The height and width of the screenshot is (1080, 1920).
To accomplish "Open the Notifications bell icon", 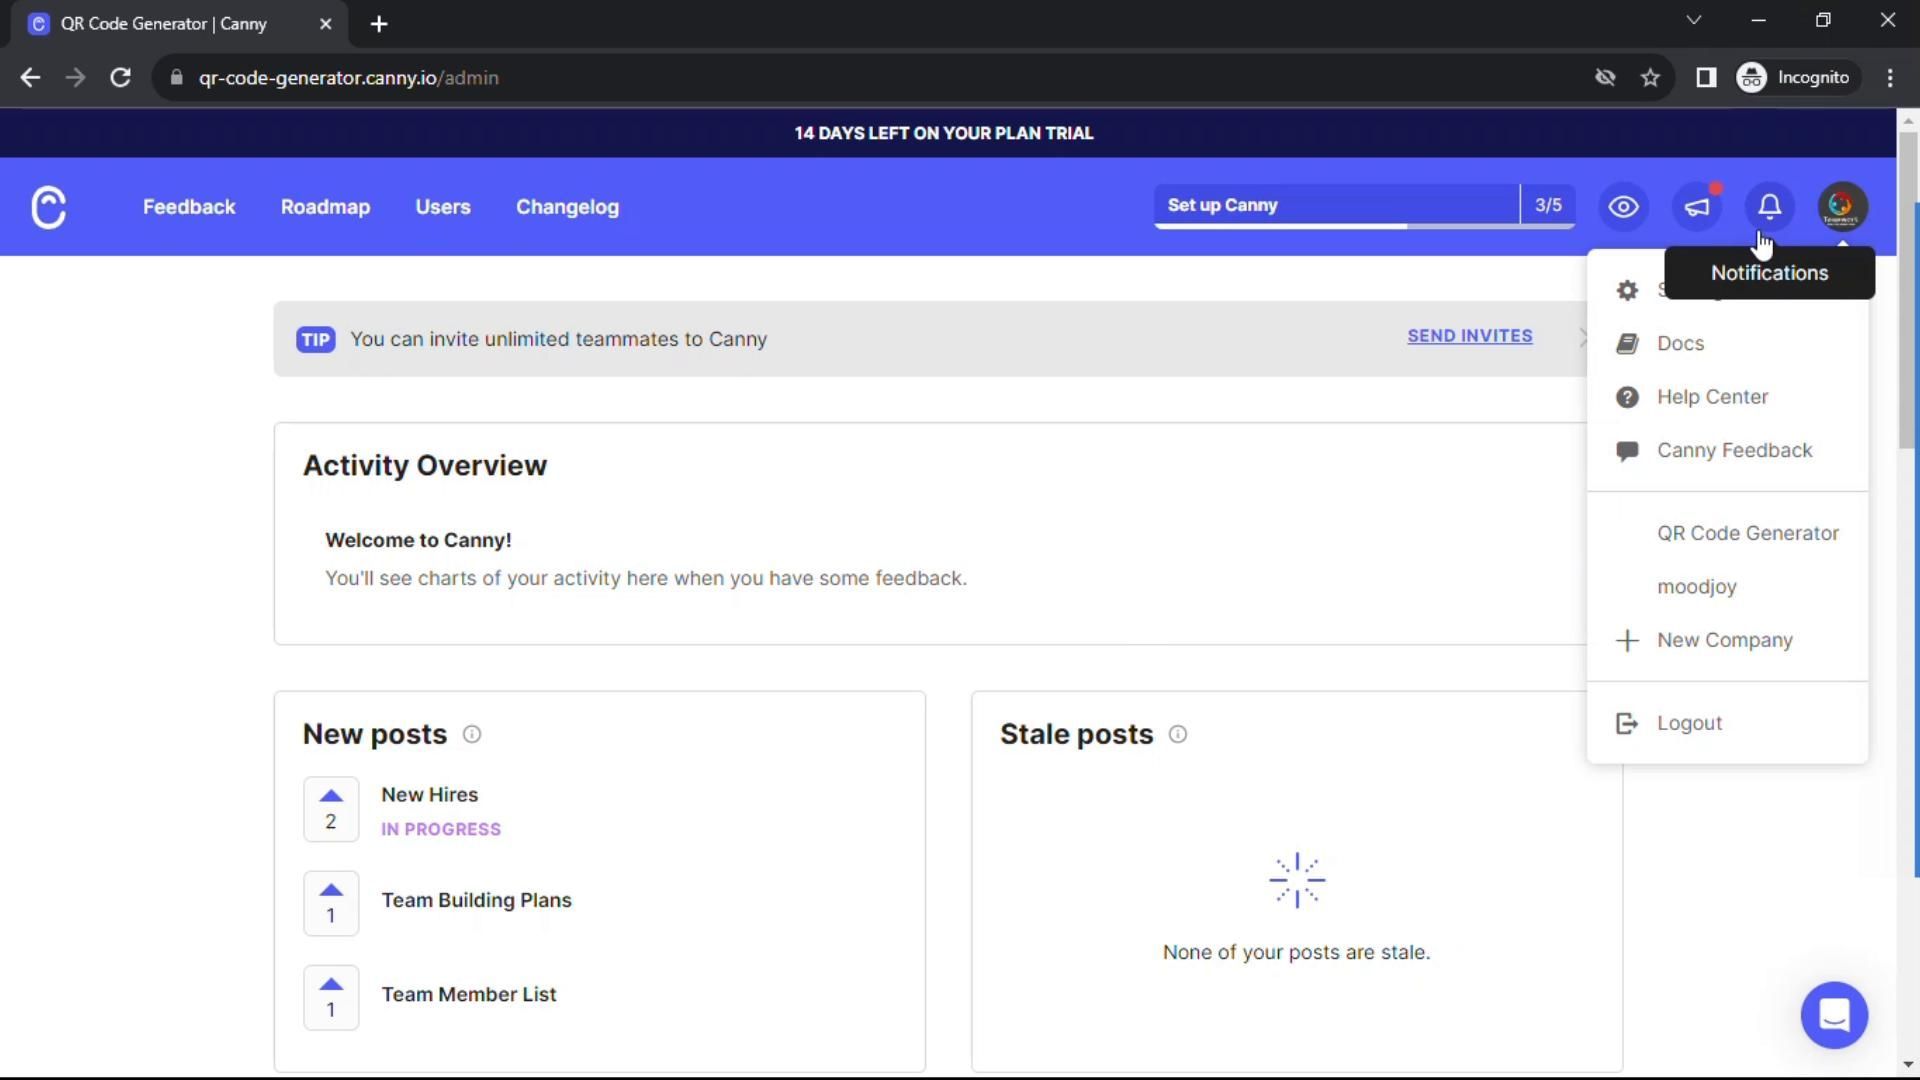I will 1769,207.
